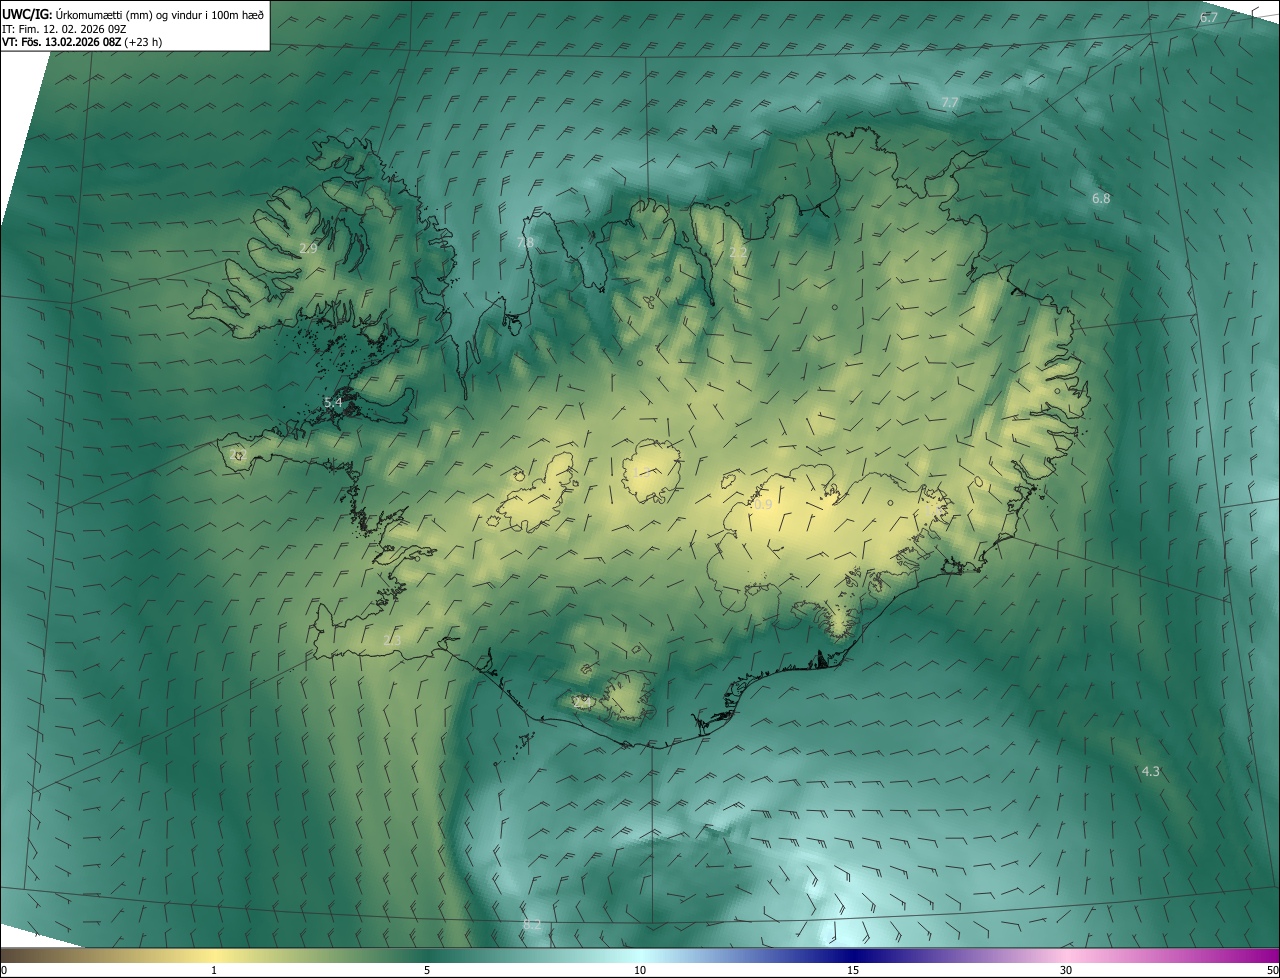Click the 2.3 value label on the map
This screenshot has height=978, width=1280.
(x=392, y=640)
